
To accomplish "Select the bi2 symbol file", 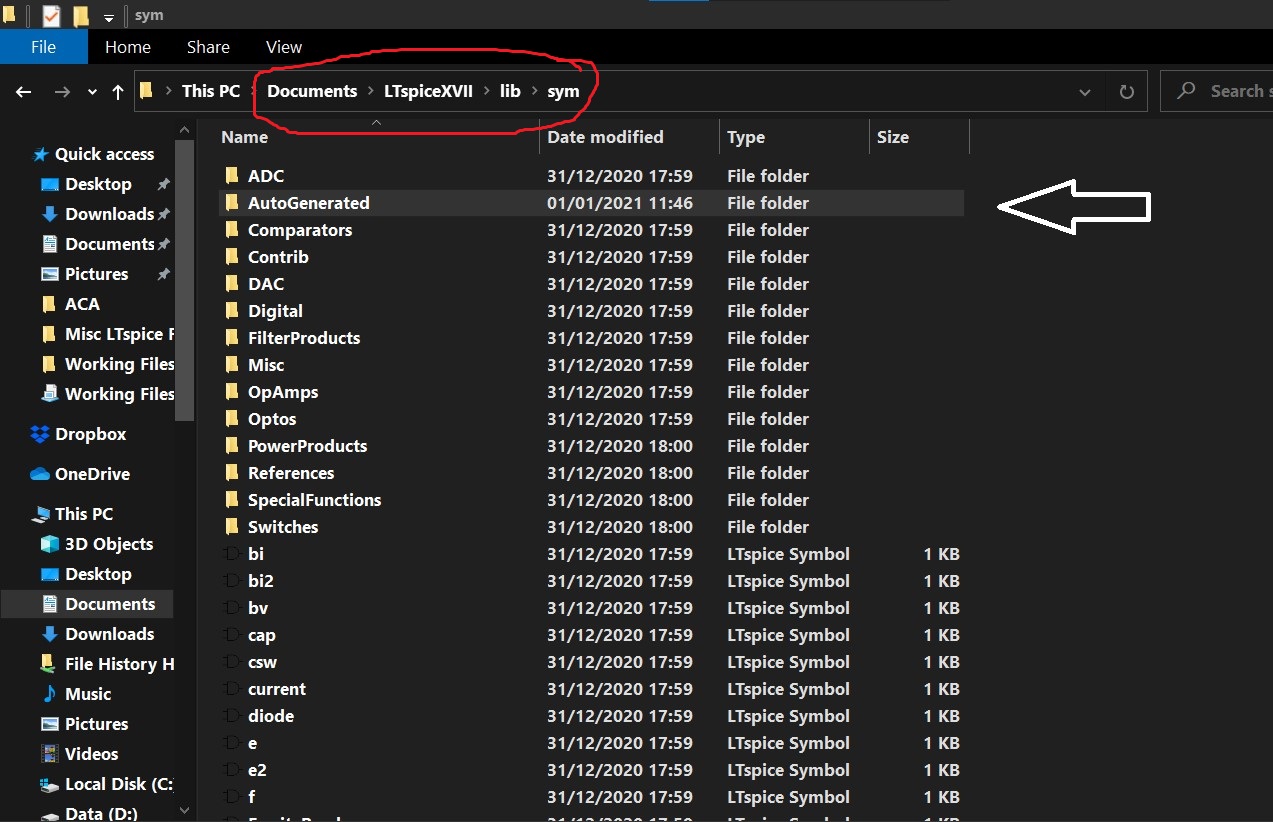I will coord(590,581).
